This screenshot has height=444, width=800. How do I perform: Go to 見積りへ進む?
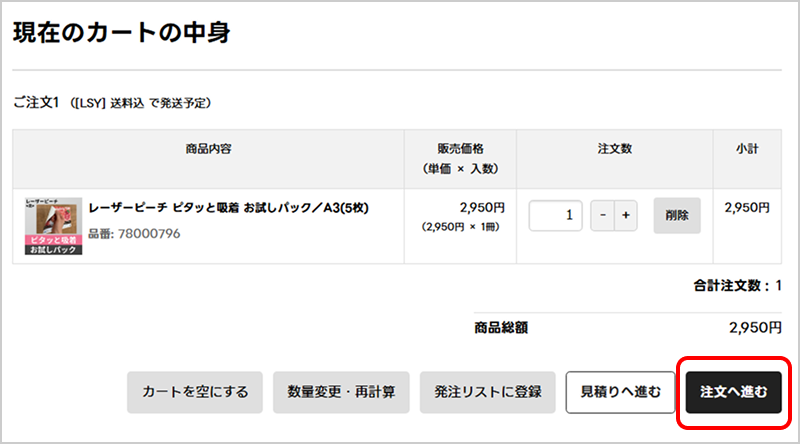tap(621, 392)
